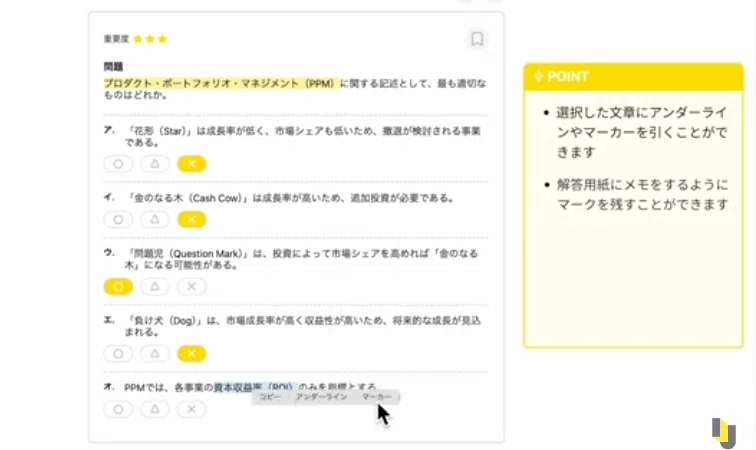
Task: Mark option ウ with the cross
Action: point(191,286)
